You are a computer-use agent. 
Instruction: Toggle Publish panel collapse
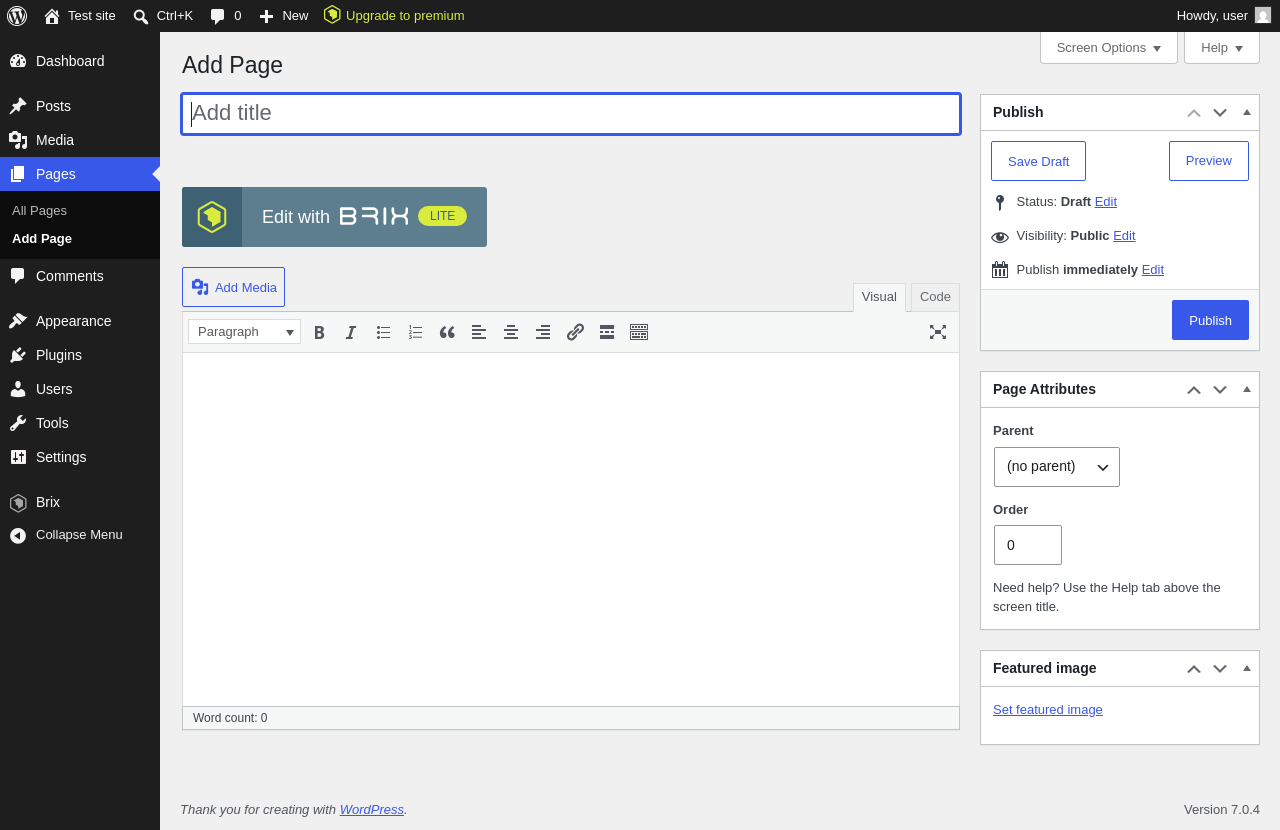[1247, 112]
